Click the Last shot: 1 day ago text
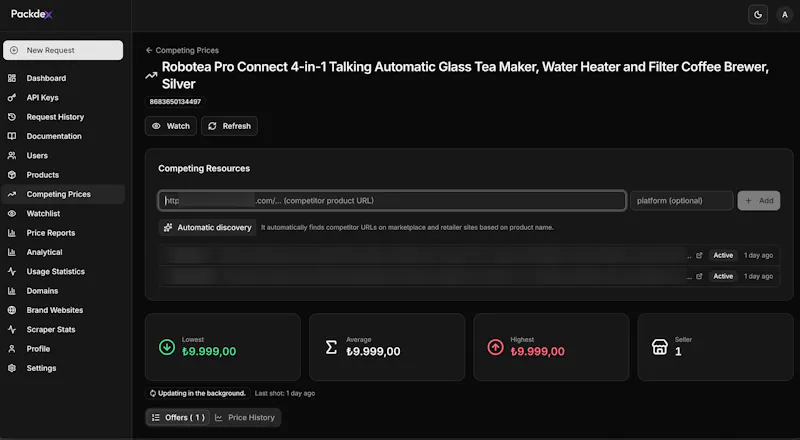 pos(285,394)
